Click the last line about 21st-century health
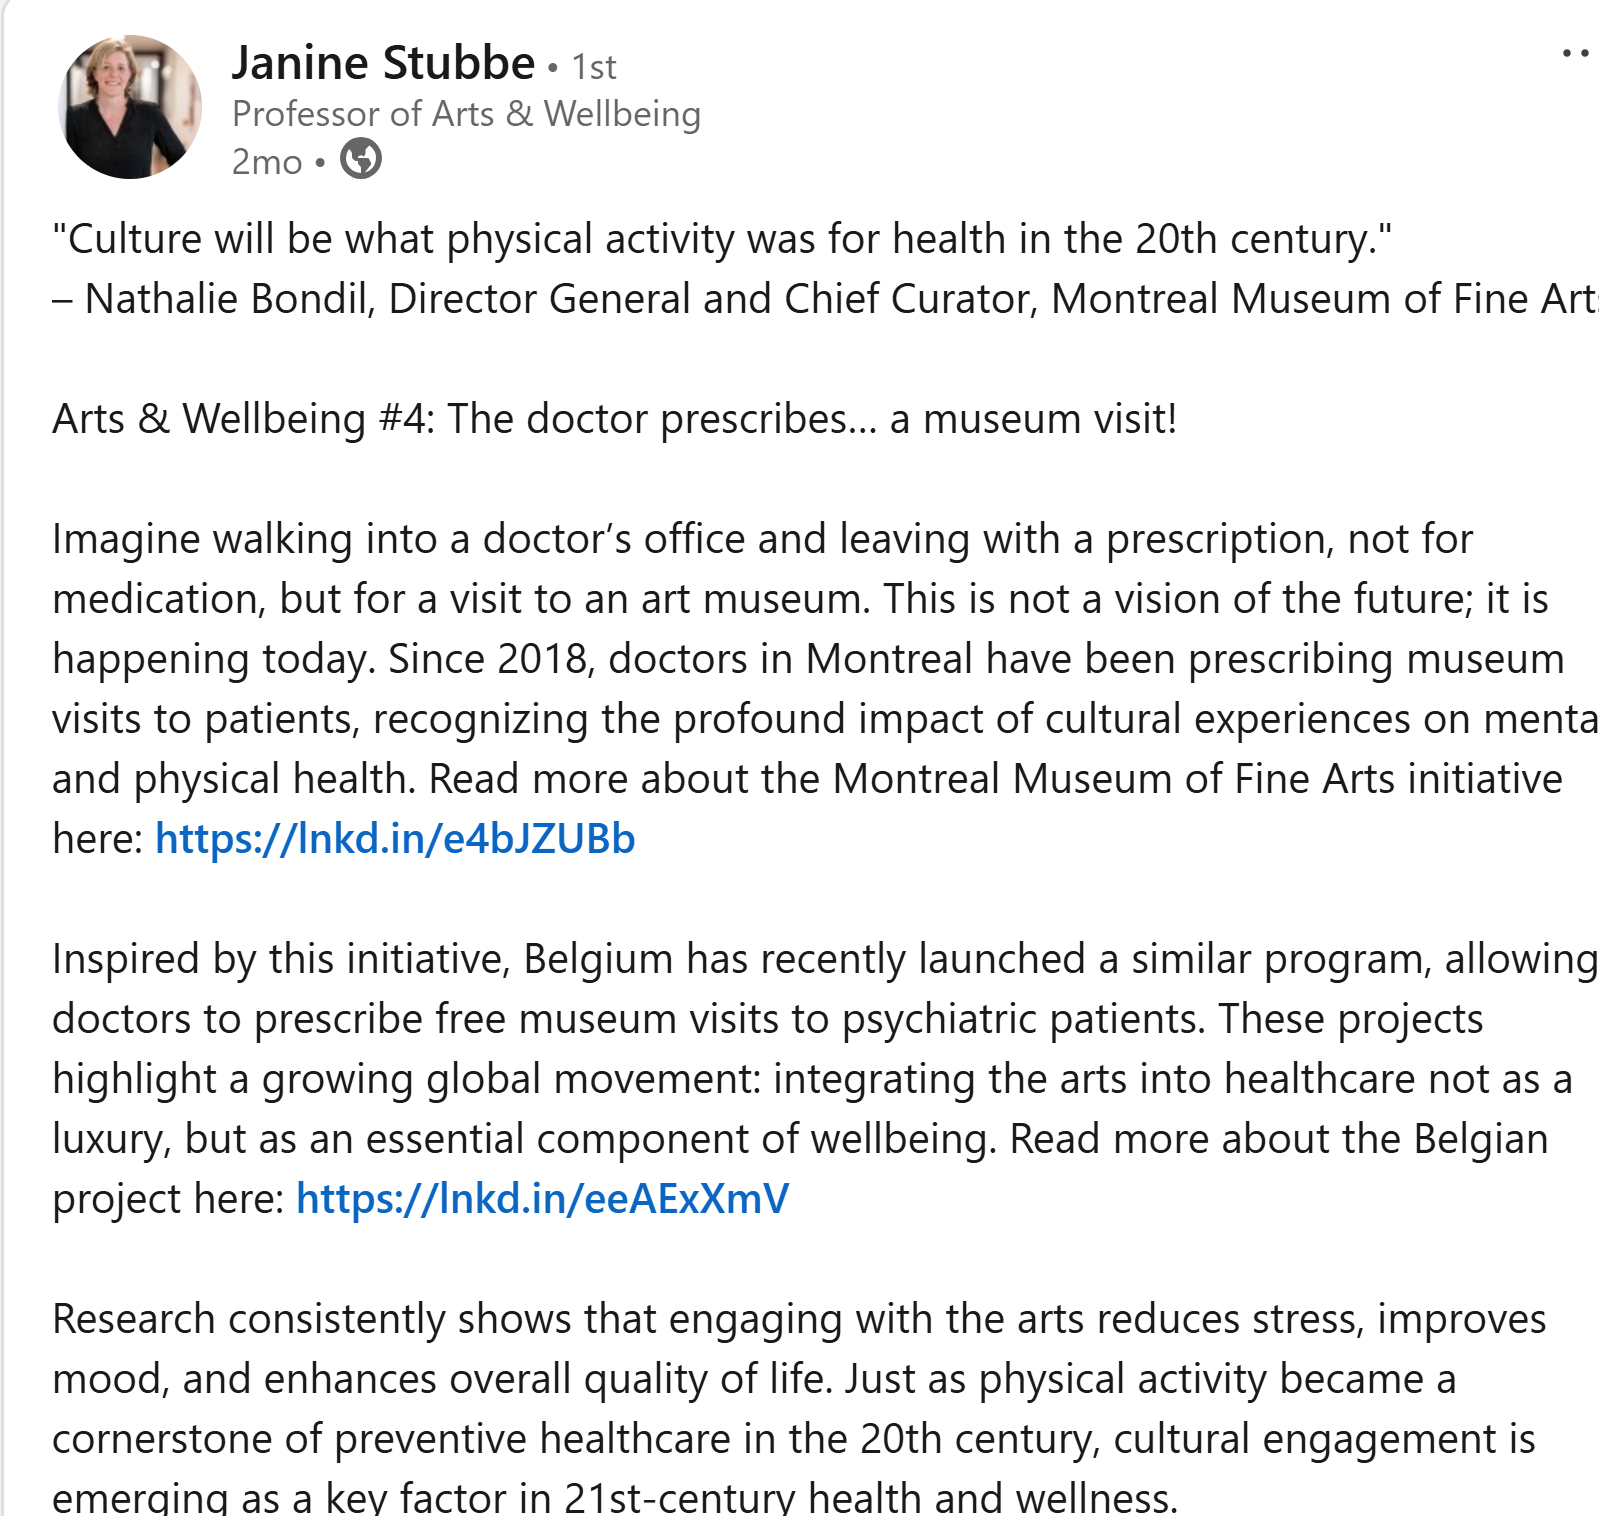The width and height of the screenshot is (1599, 1516). click(615, 1496)
